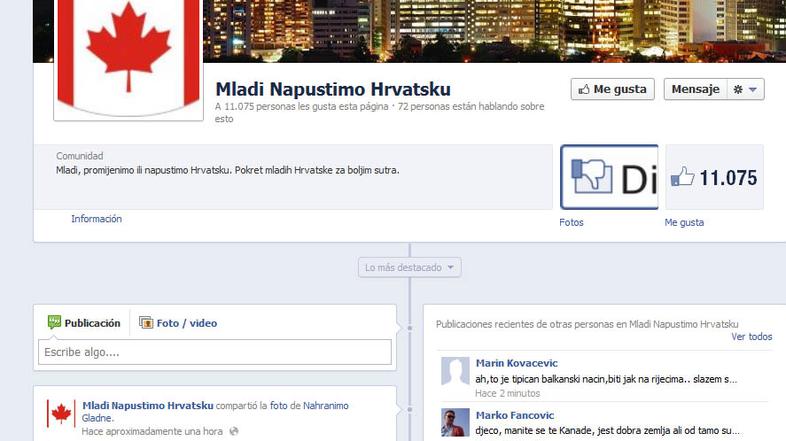Open the Fotos link

click(571, 223)
